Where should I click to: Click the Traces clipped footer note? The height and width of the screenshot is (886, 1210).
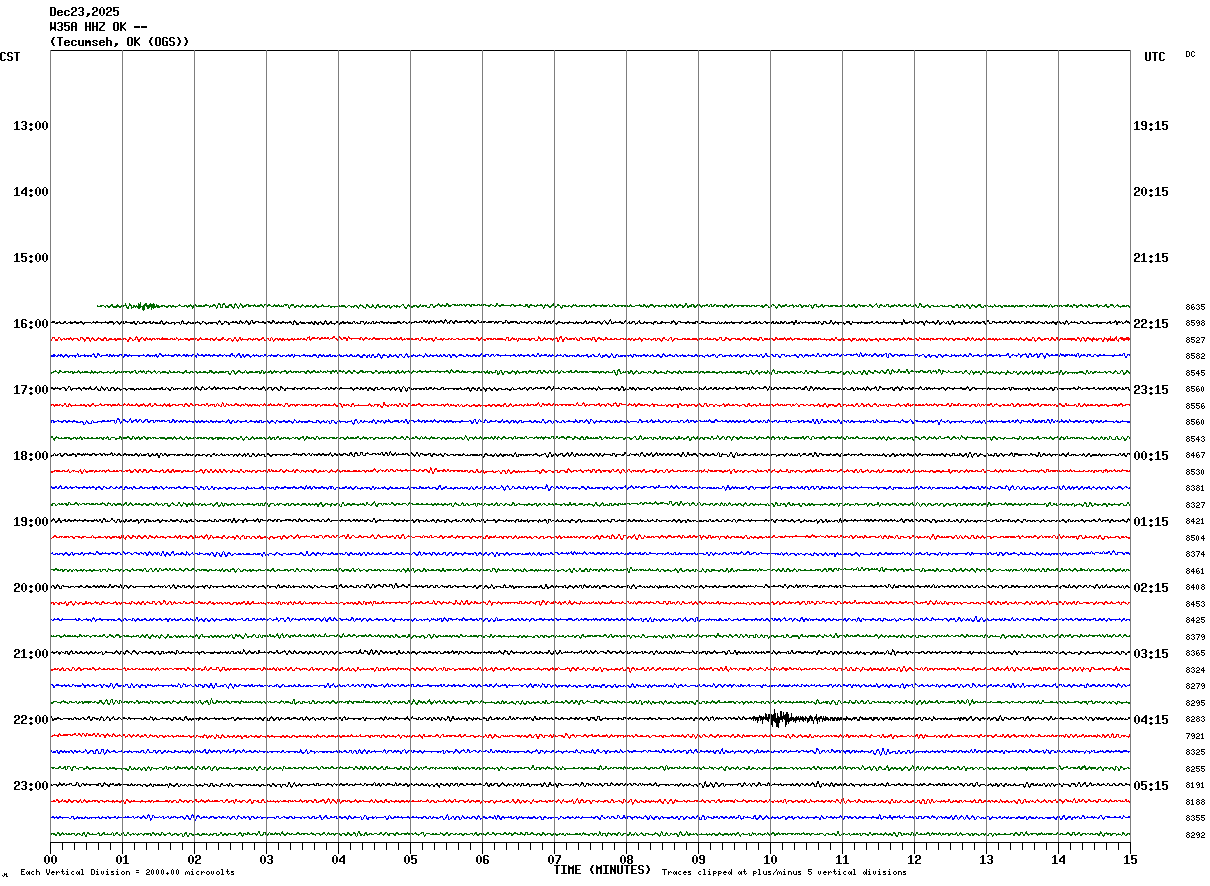[x=784, y=873]
